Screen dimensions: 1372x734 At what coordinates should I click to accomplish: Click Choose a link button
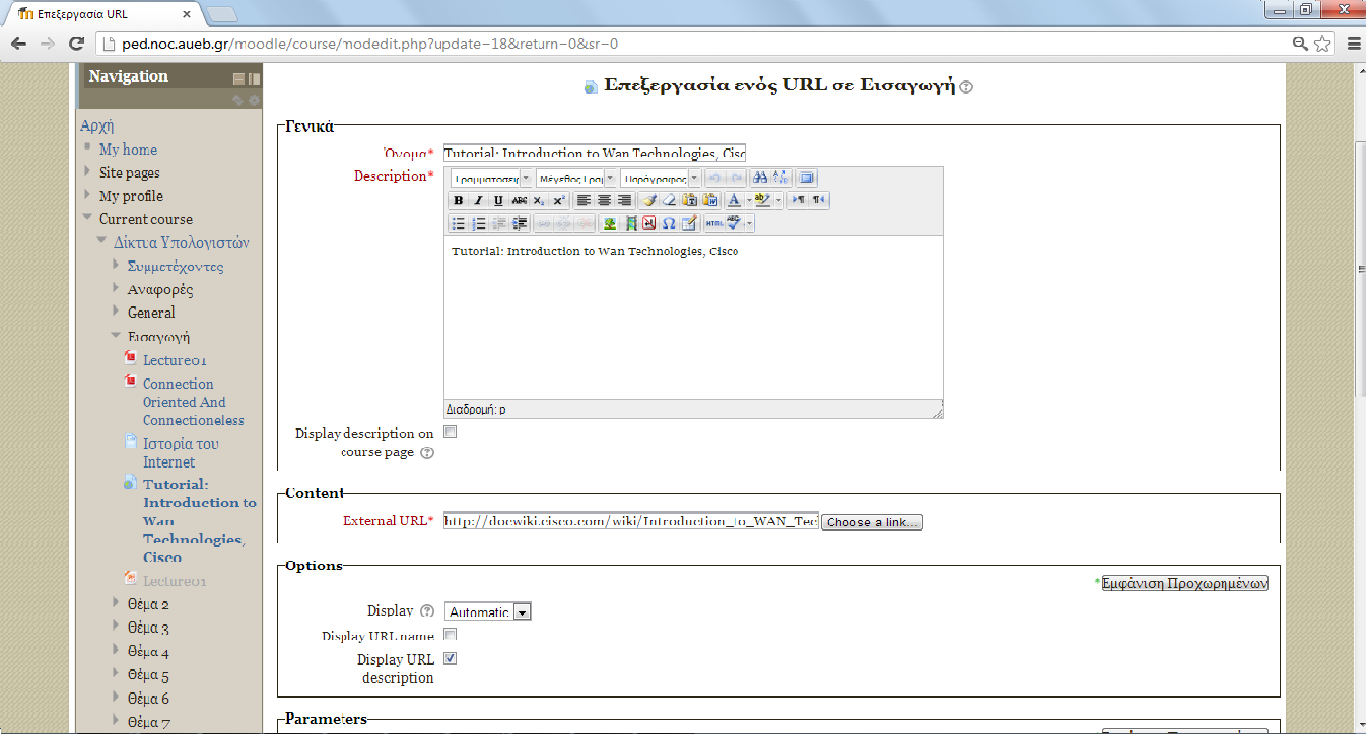872,522
